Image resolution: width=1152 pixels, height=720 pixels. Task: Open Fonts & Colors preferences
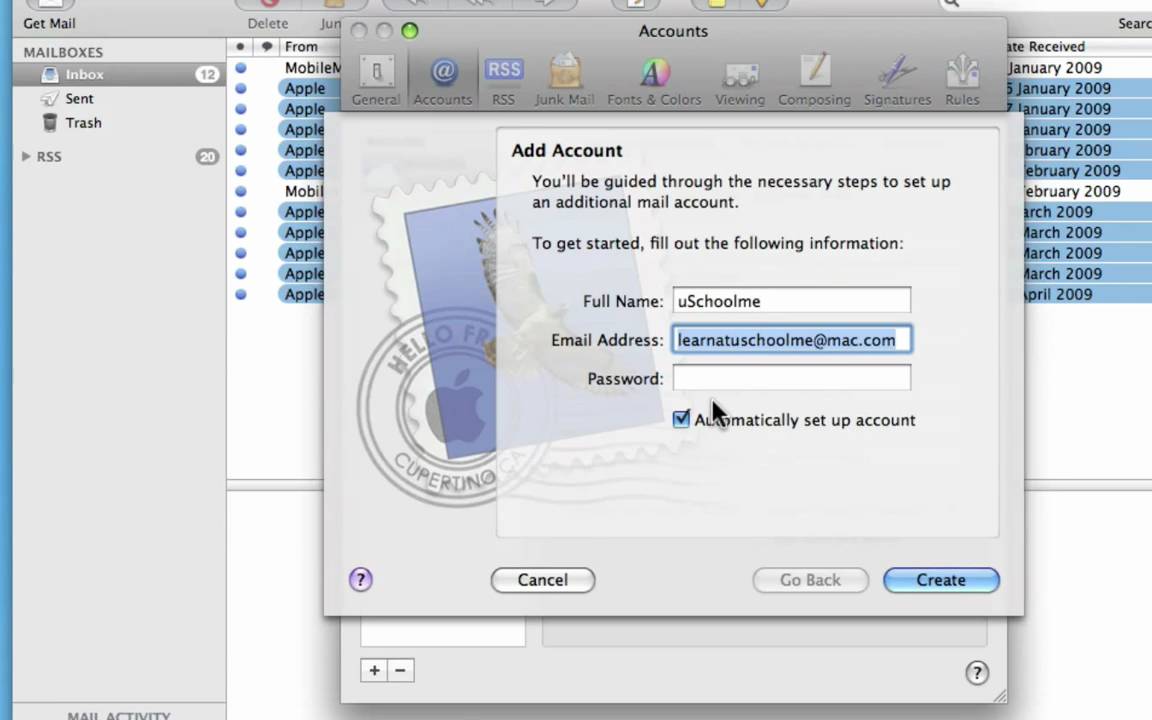(654, 81)
